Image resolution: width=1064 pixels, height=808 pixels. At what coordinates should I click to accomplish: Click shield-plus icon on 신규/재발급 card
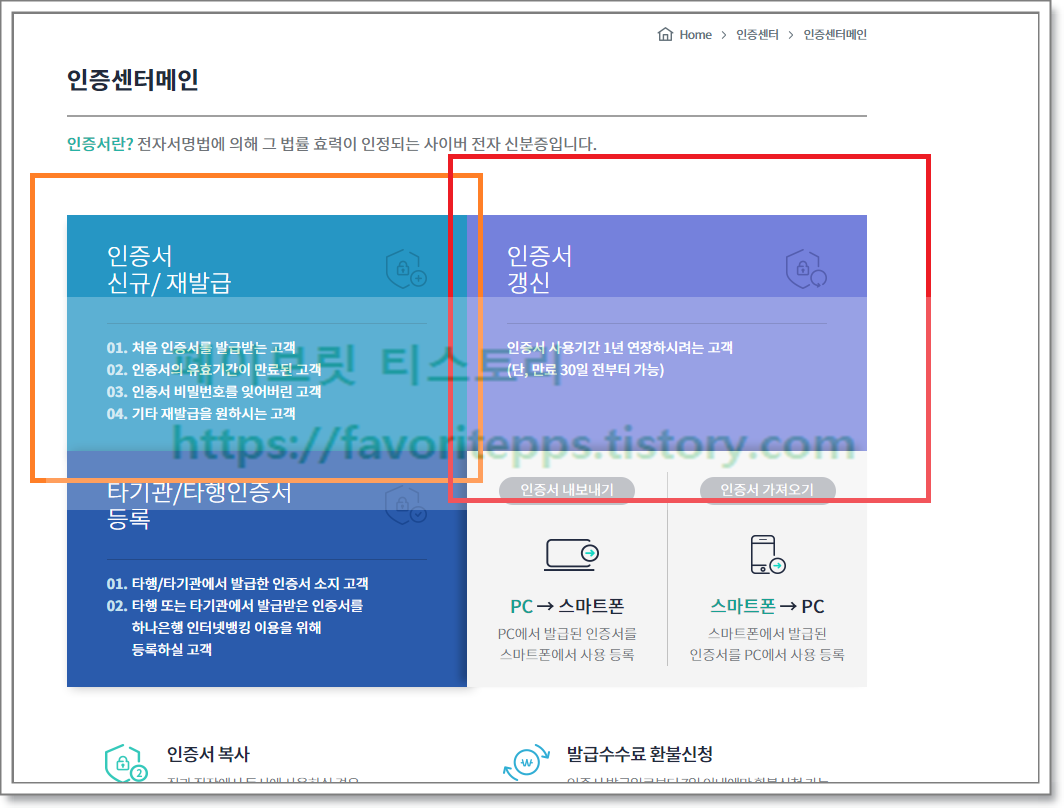(x=406, y=269)
